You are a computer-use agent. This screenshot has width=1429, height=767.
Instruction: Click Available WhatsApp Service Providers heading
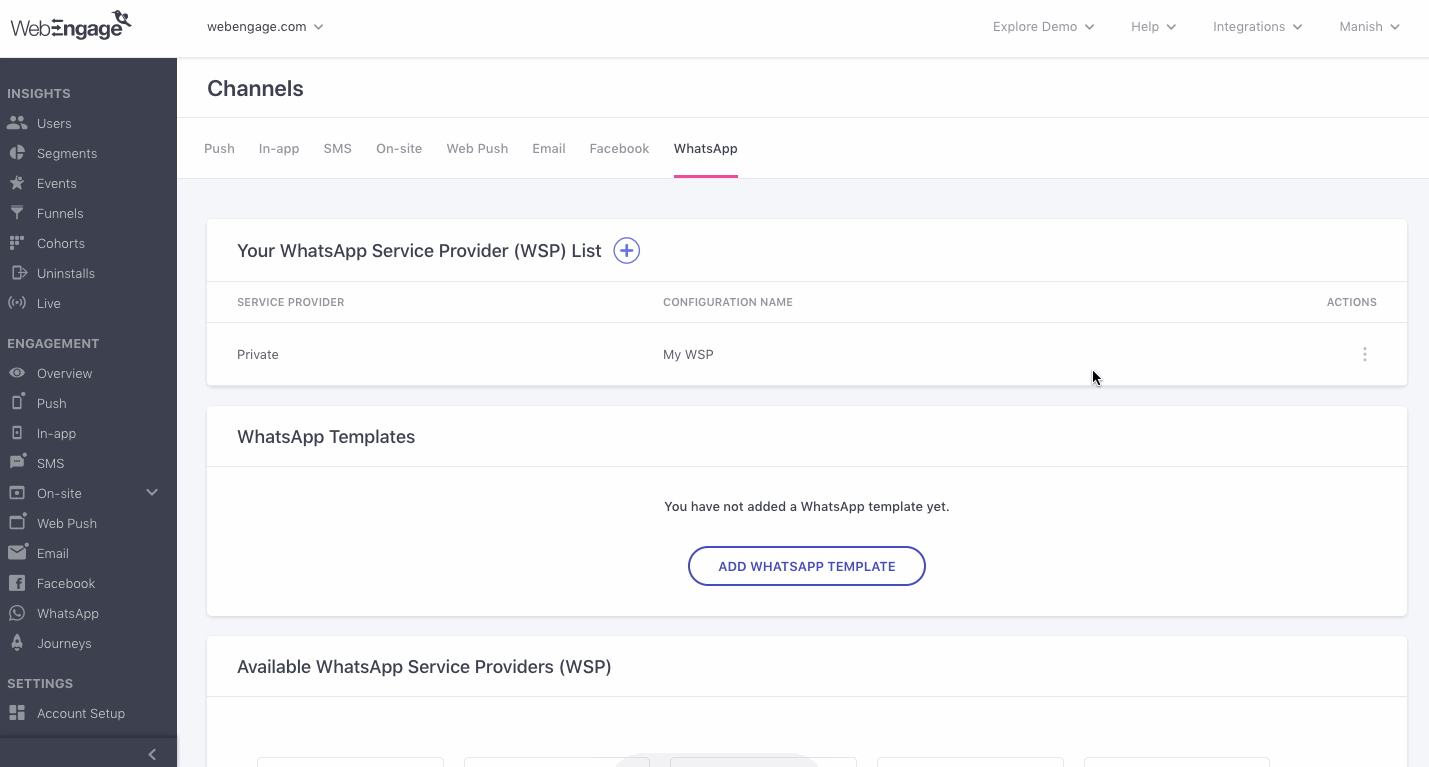point(424,667)
